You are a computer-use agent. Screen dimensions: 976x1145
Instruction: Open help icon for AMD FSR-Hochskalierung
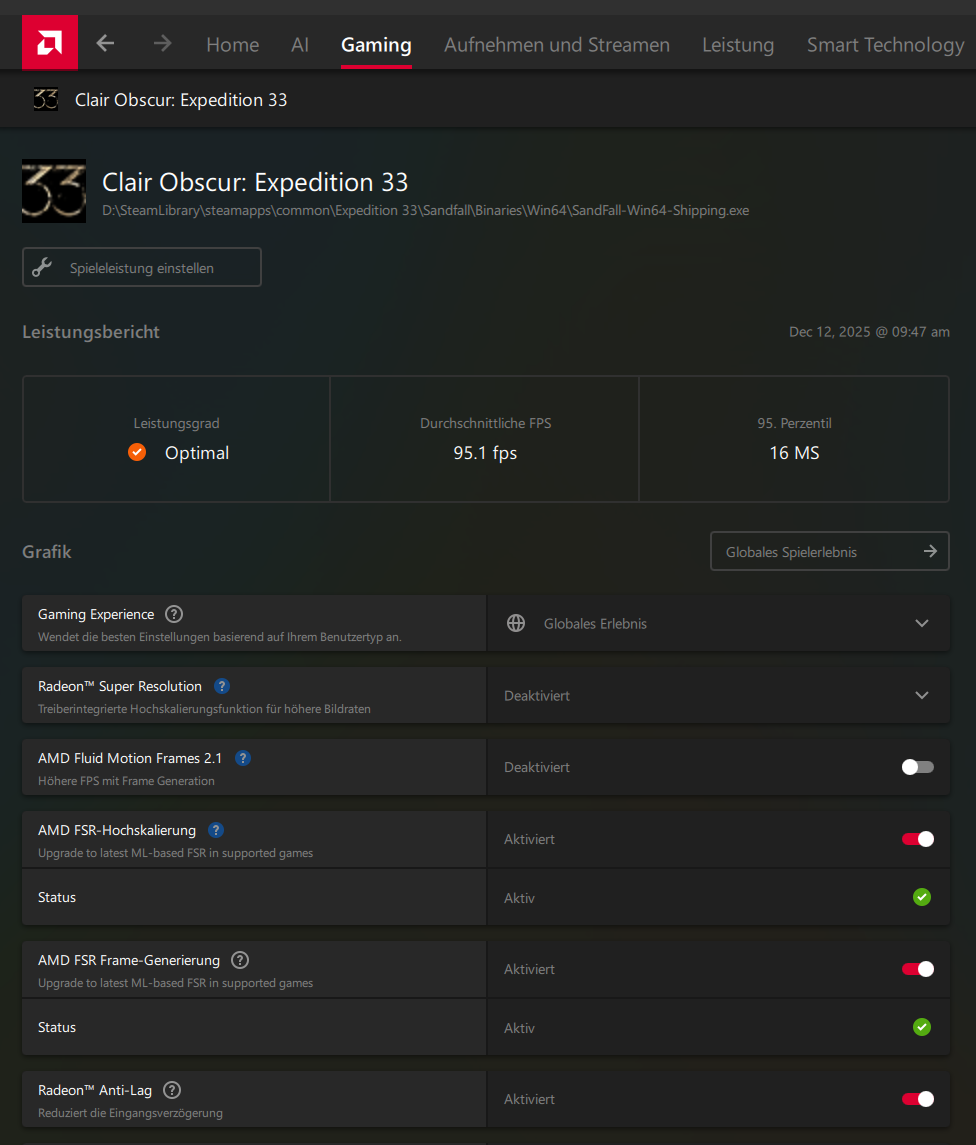point(216,830)
